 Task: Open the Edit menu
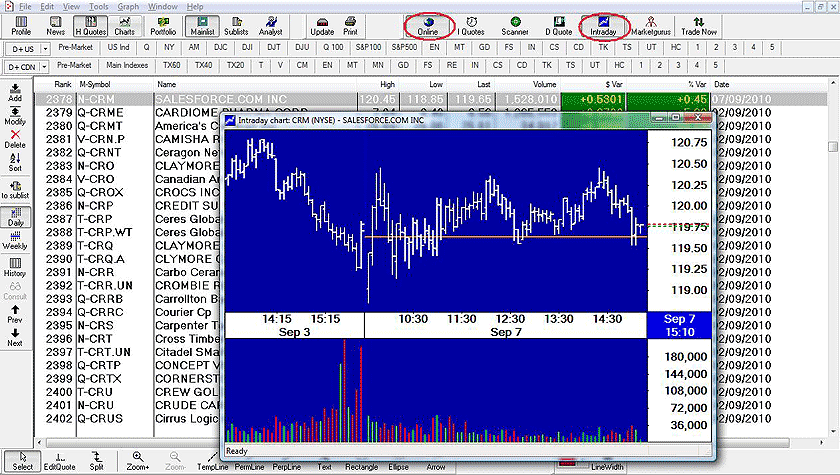pos(47,6)
